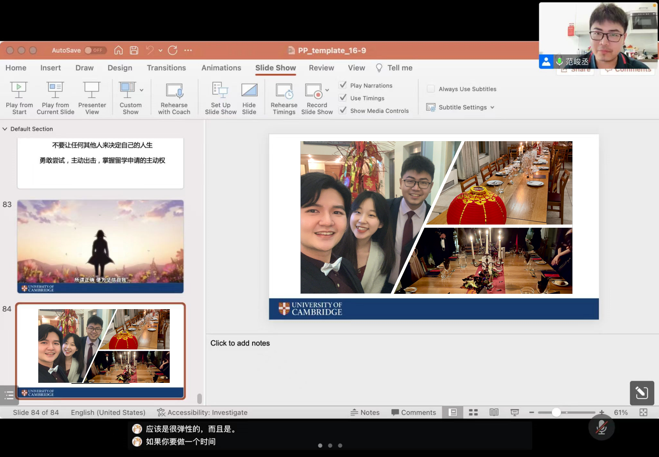Viewport: 659px width, 457px height.
Task: Click Play from Start icon
Action: click(x=19, y=91)
